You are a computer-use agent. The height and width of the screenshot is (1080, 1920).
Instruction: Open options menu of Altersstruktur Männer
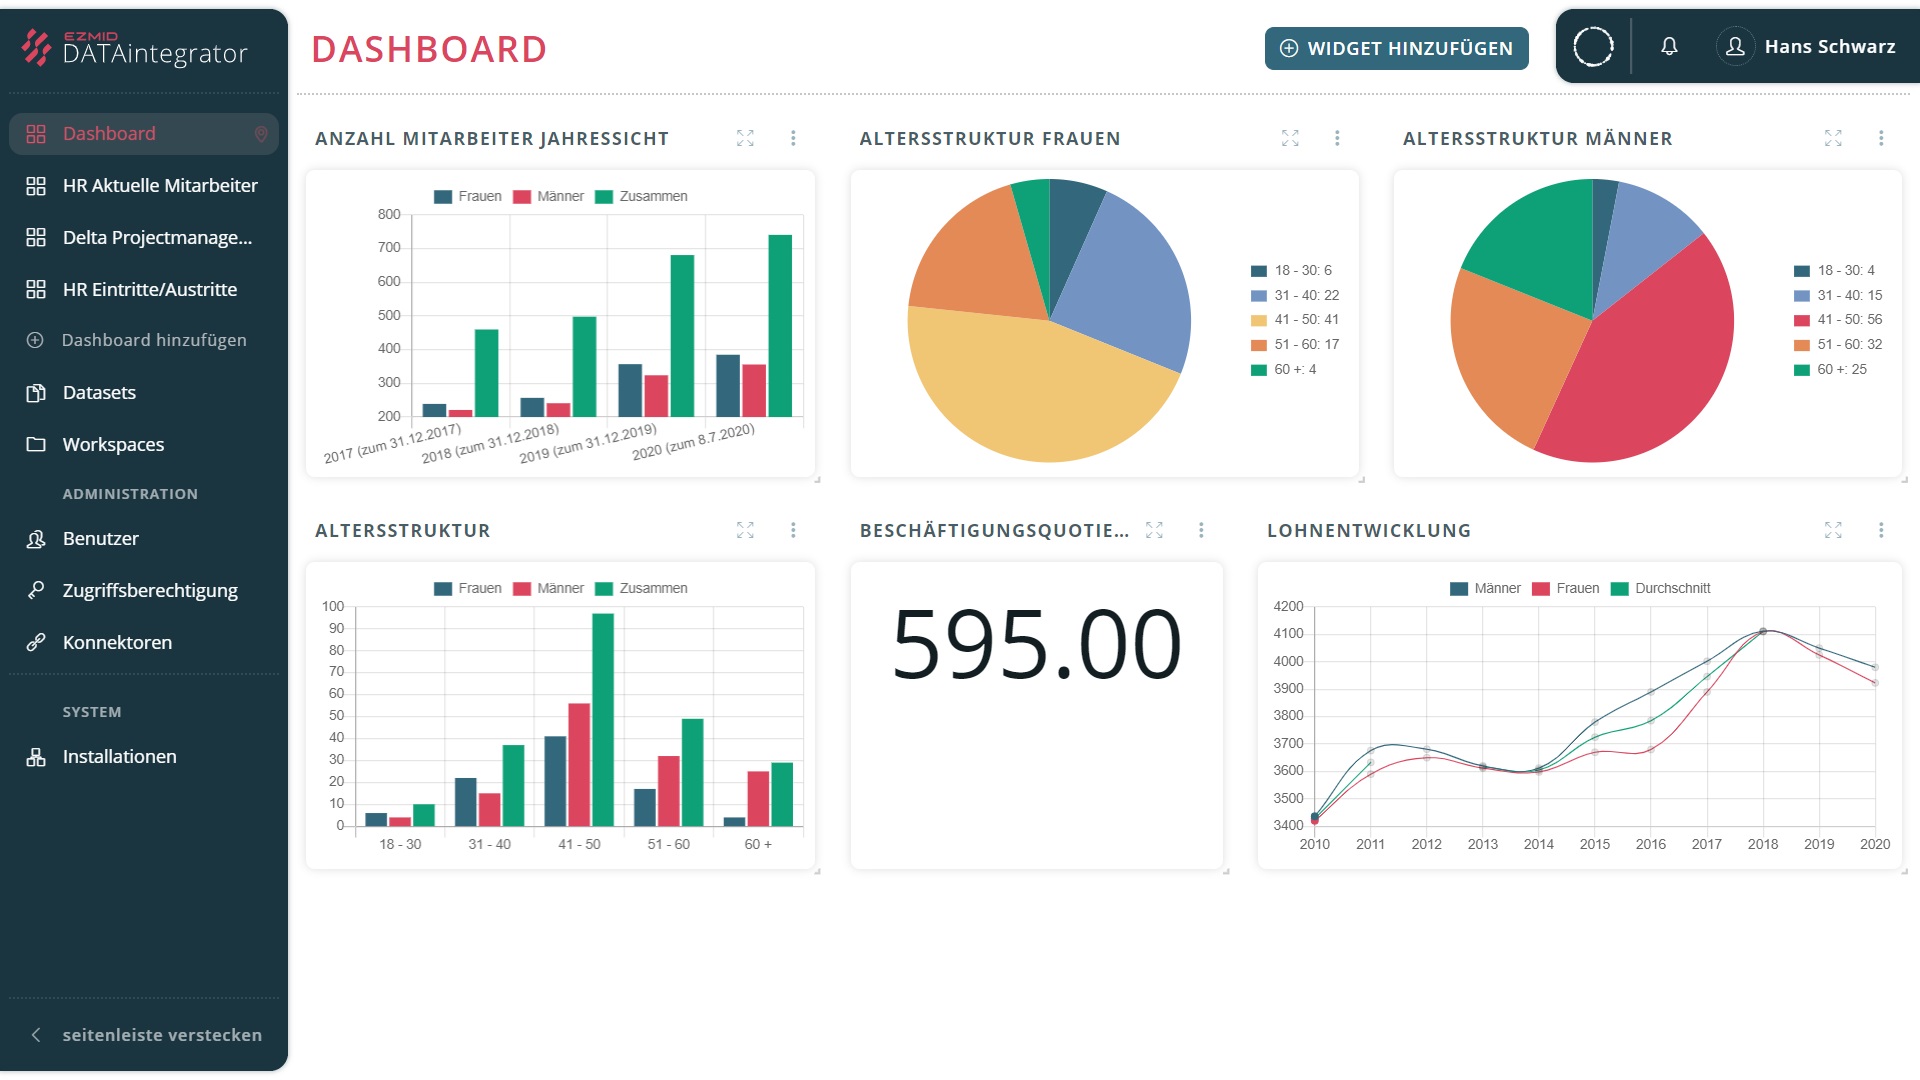(x=1881, y=138)
